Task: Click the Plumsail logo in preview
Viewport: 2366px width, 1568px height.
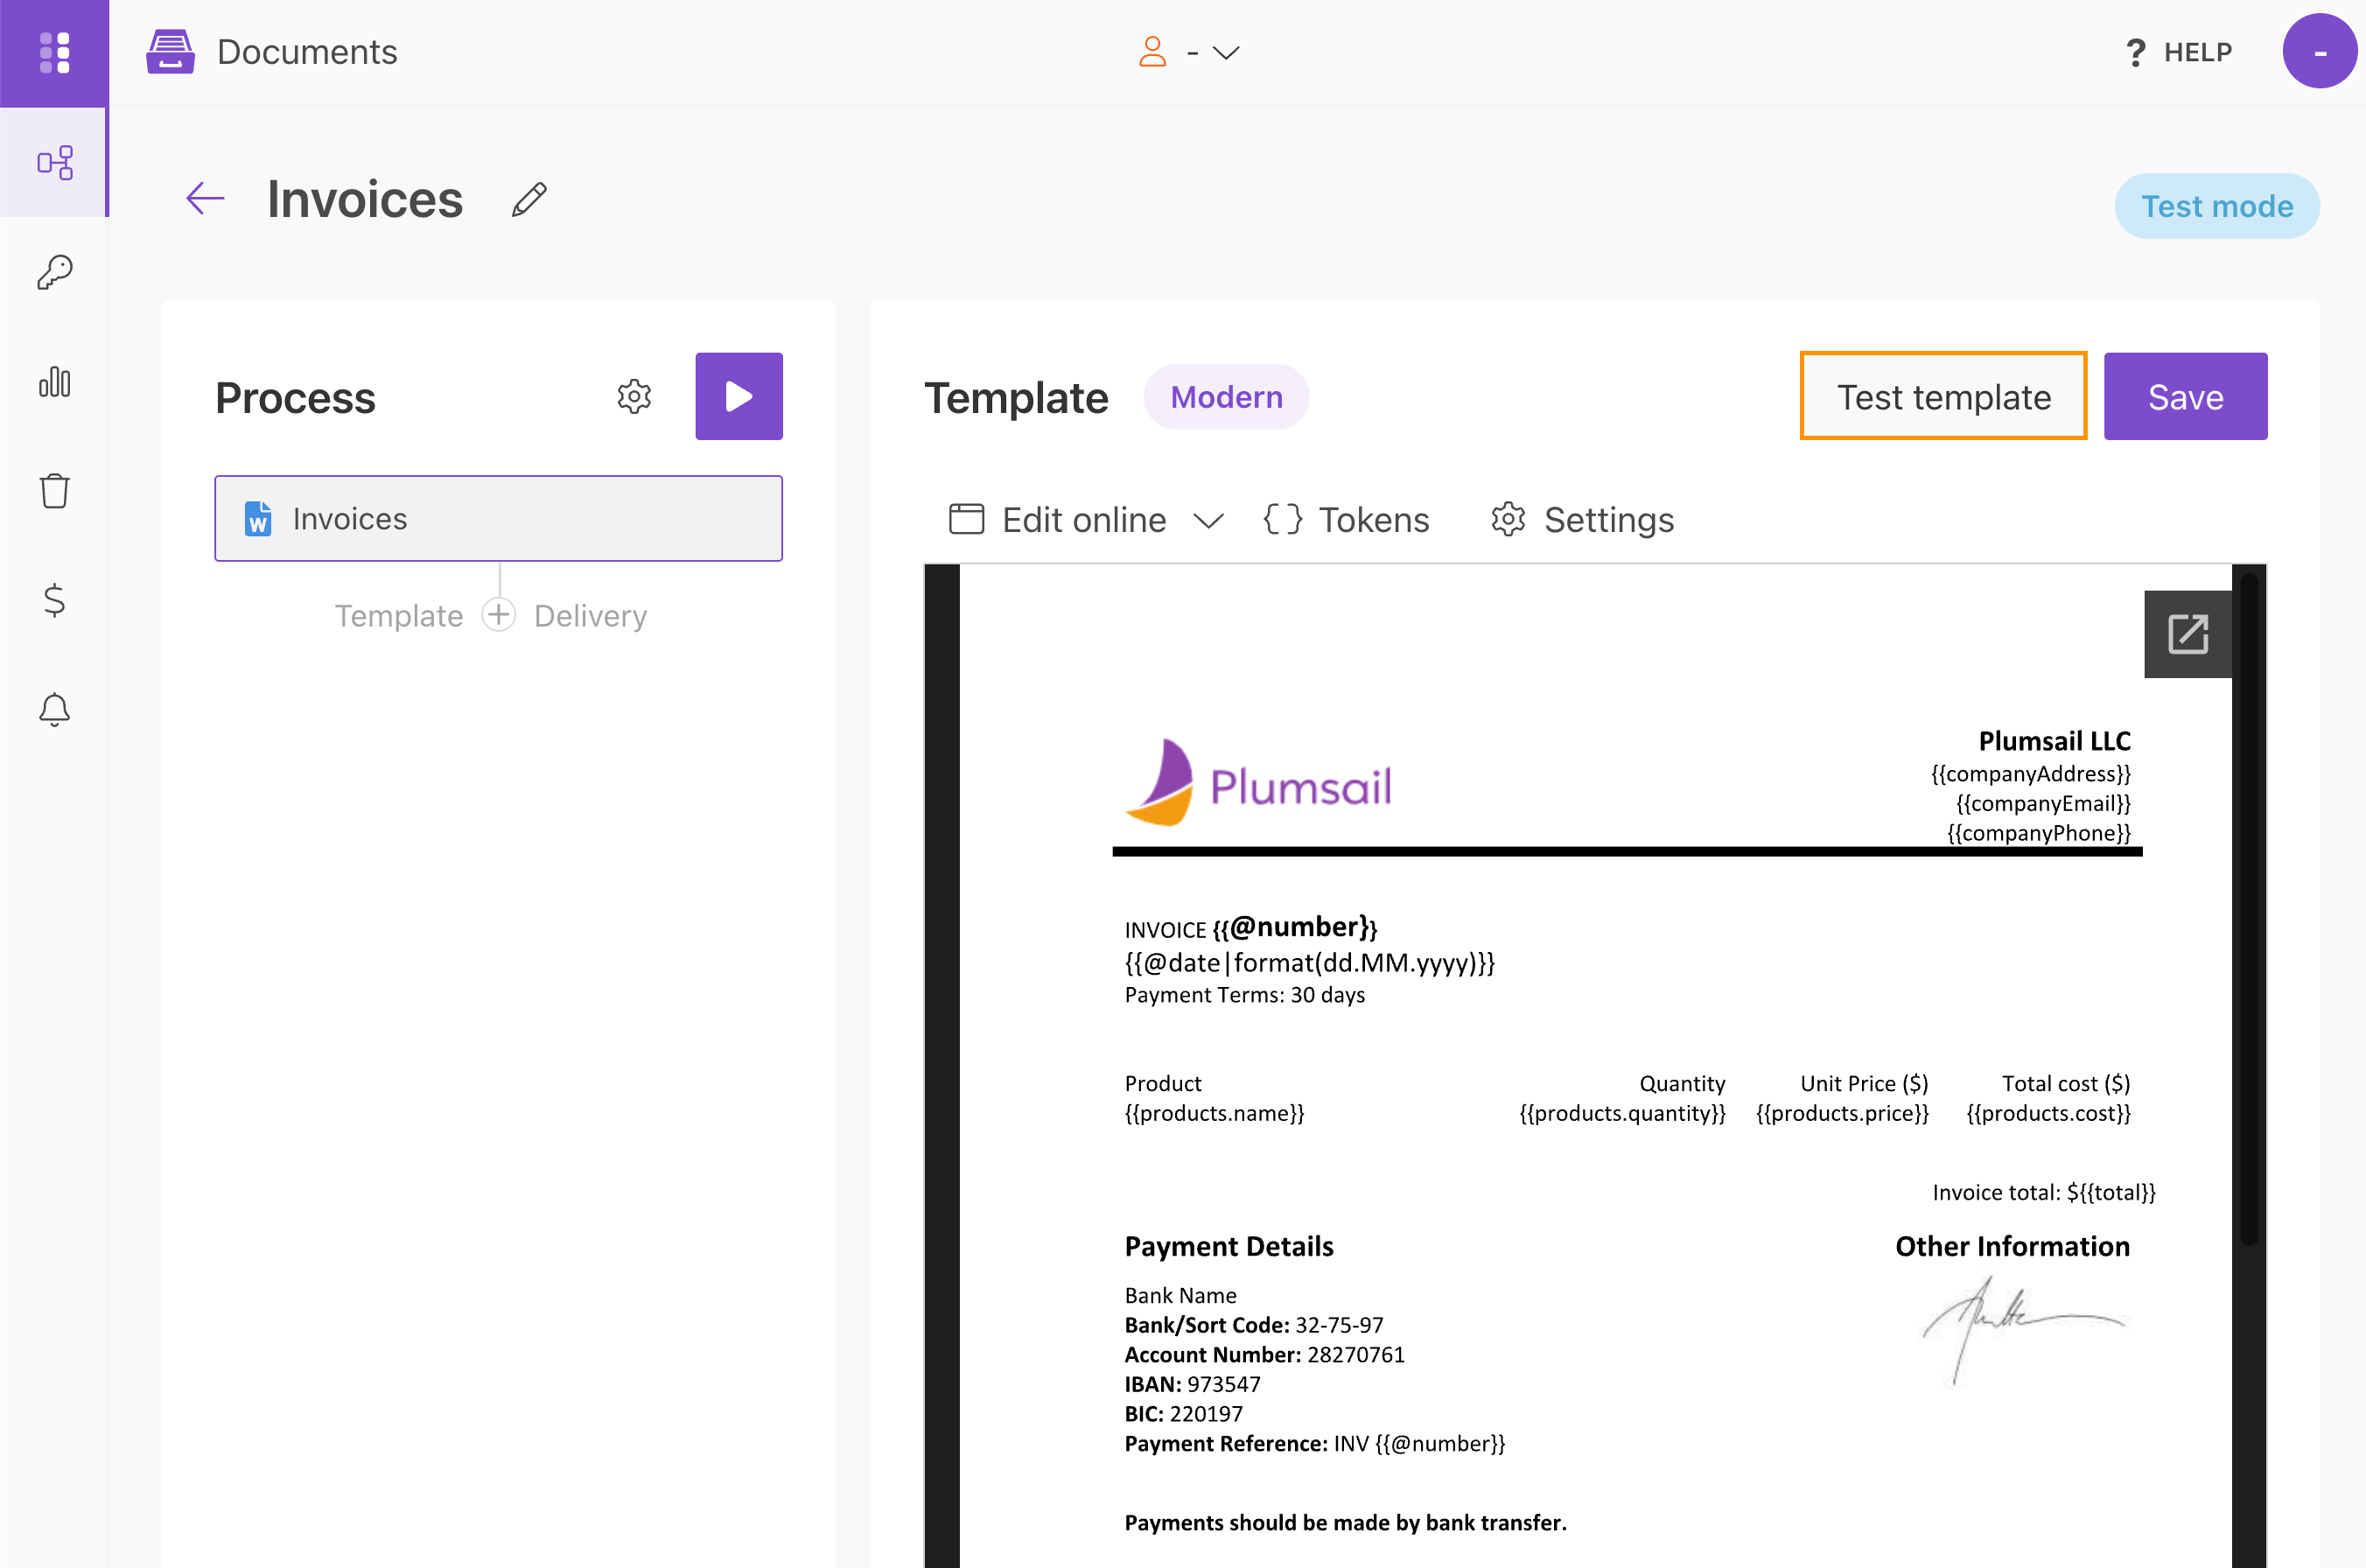Action: [1258, 783]
